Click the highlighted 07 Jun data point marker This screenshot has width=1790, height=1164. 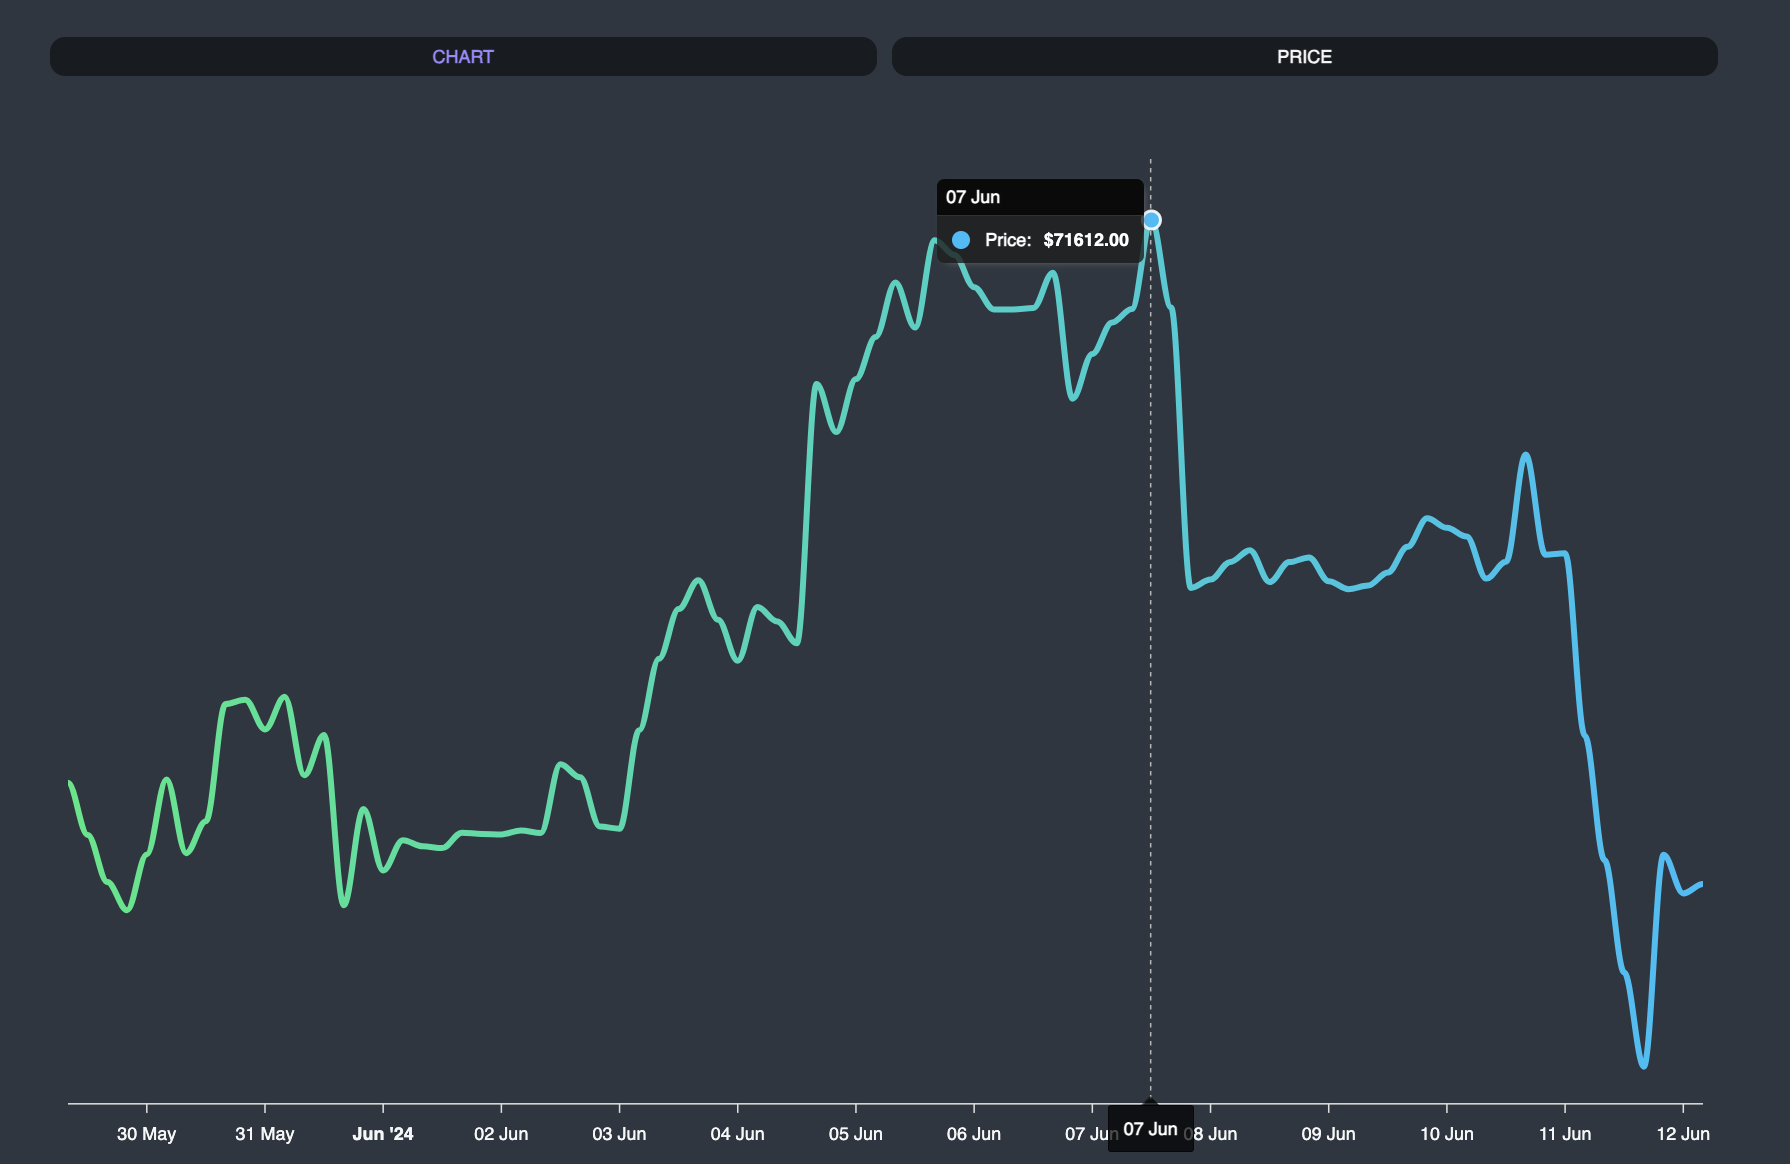click(x=1152, y=220)
